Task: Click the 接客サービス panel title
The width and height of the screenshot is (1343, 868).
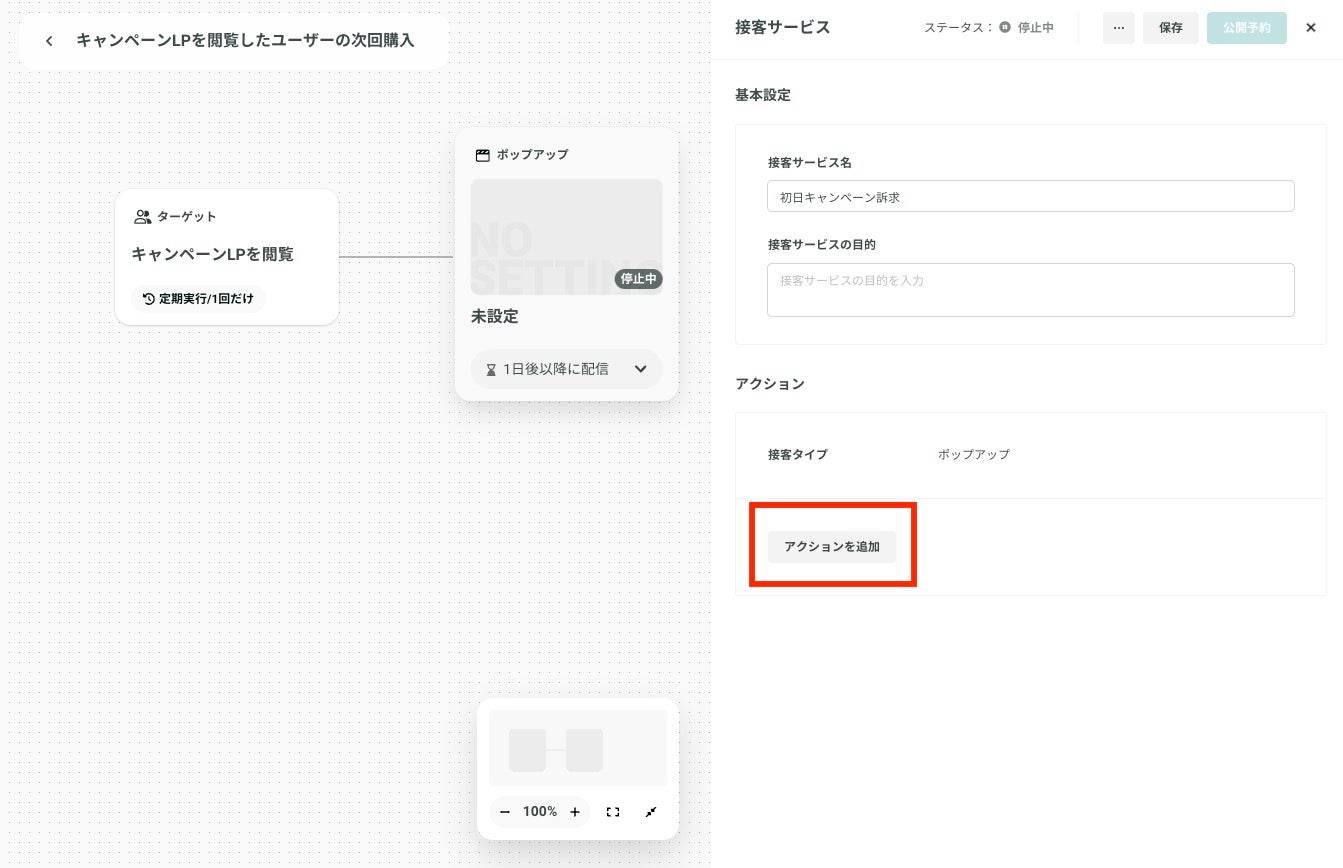Action: click(783, 27)
